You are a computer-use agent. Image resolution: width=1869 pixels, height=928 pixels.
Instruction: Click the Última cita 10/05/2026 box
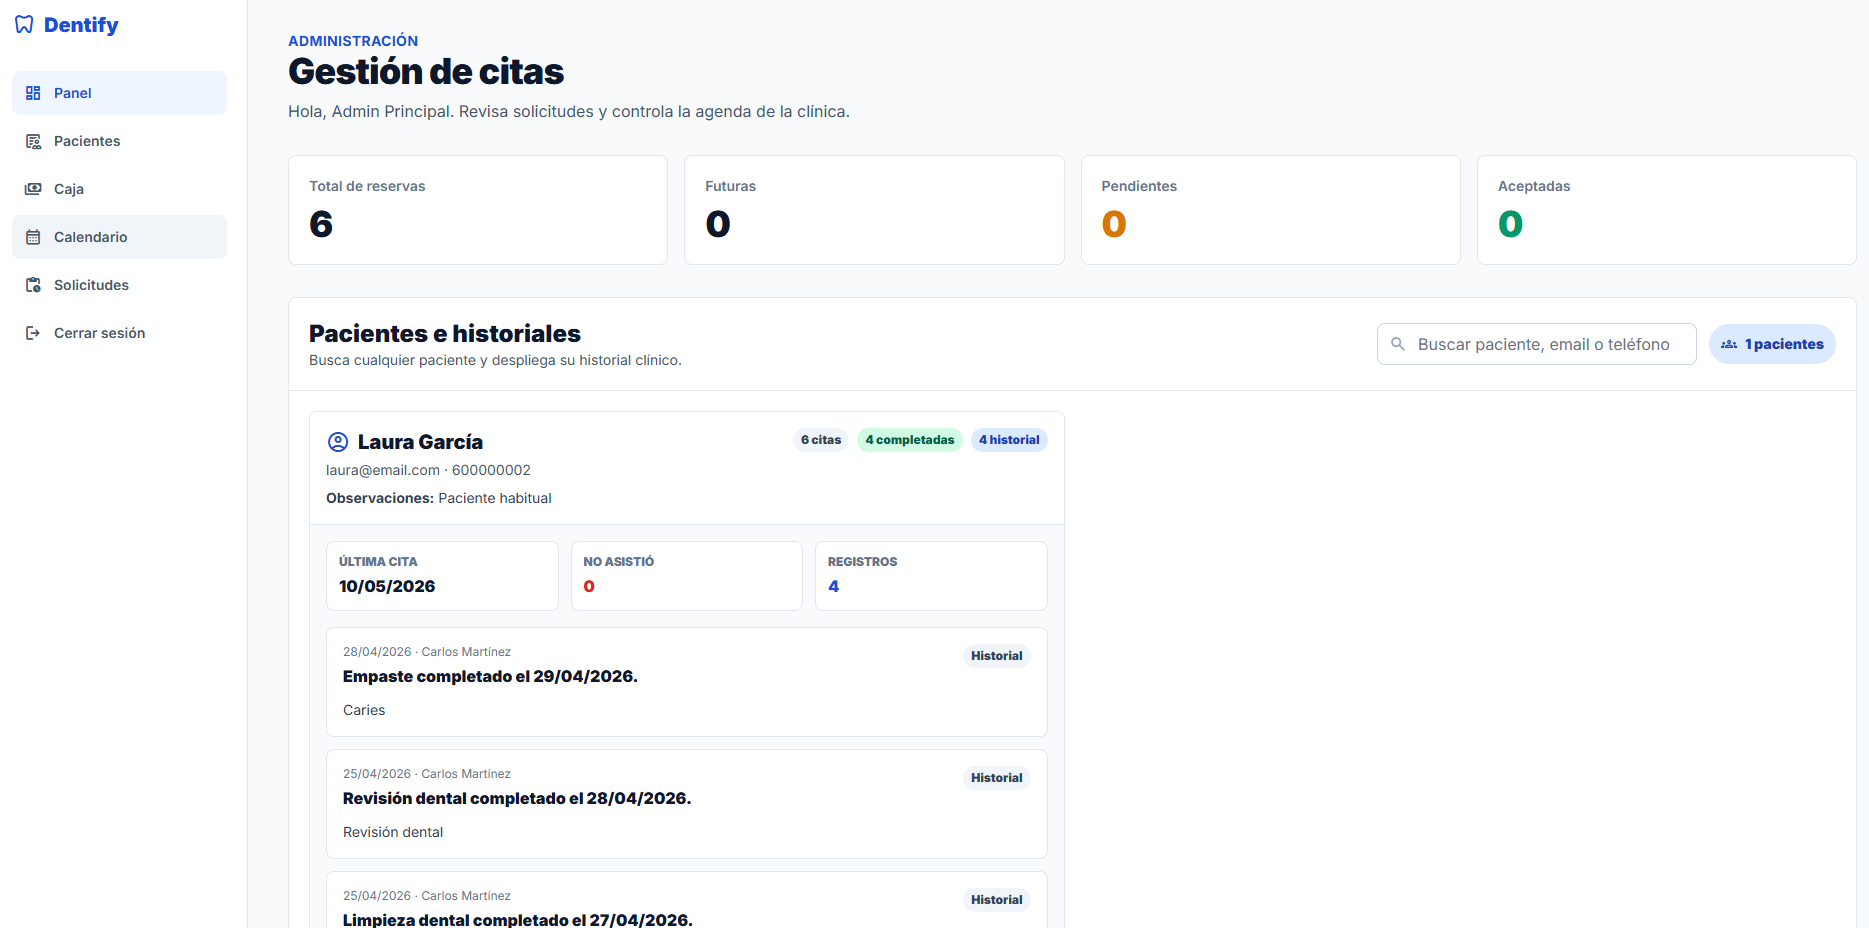442,576
